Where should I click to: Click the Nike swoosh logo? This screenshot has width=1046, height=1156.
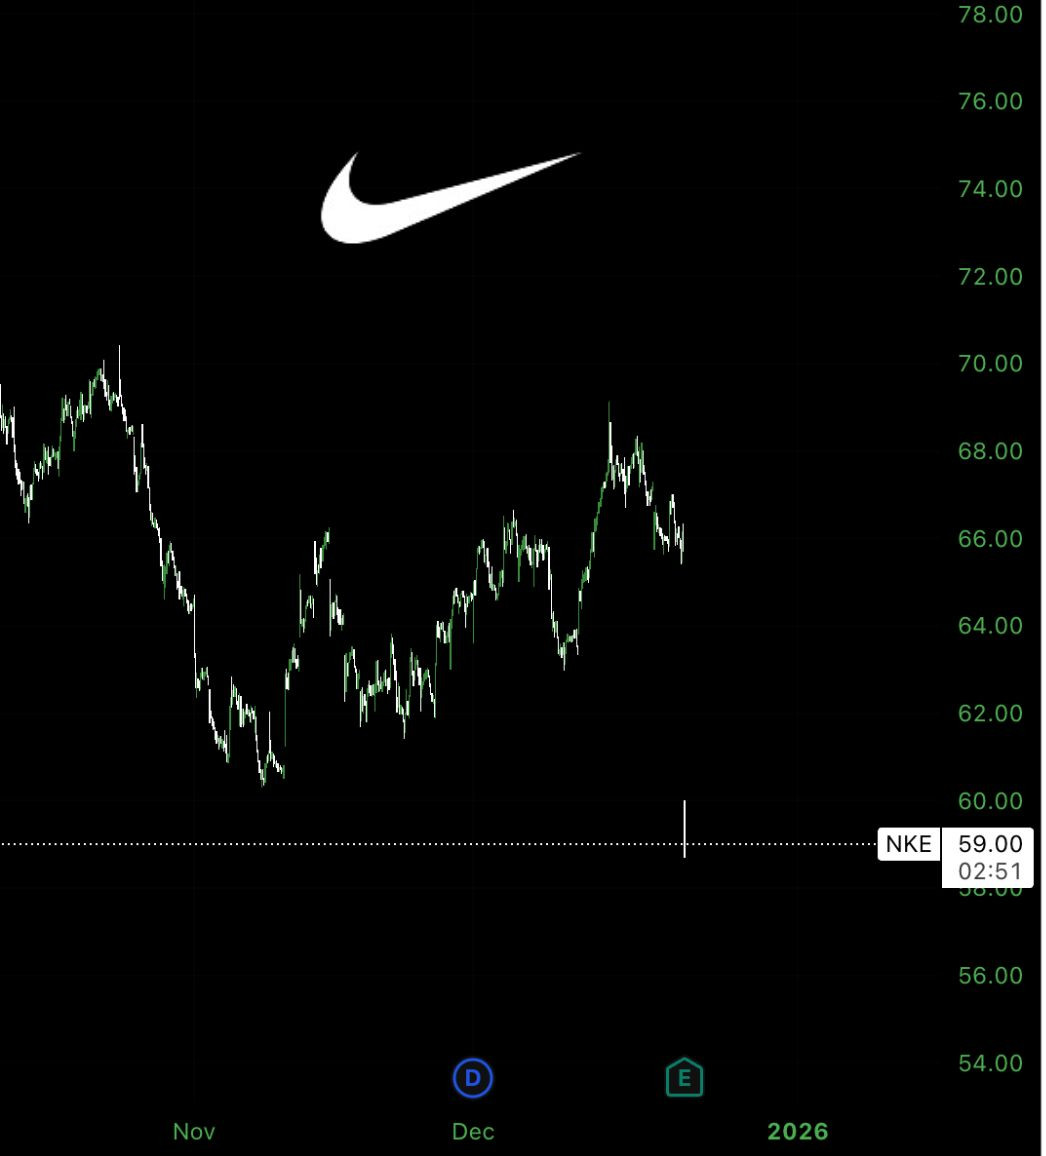[450, 198]
